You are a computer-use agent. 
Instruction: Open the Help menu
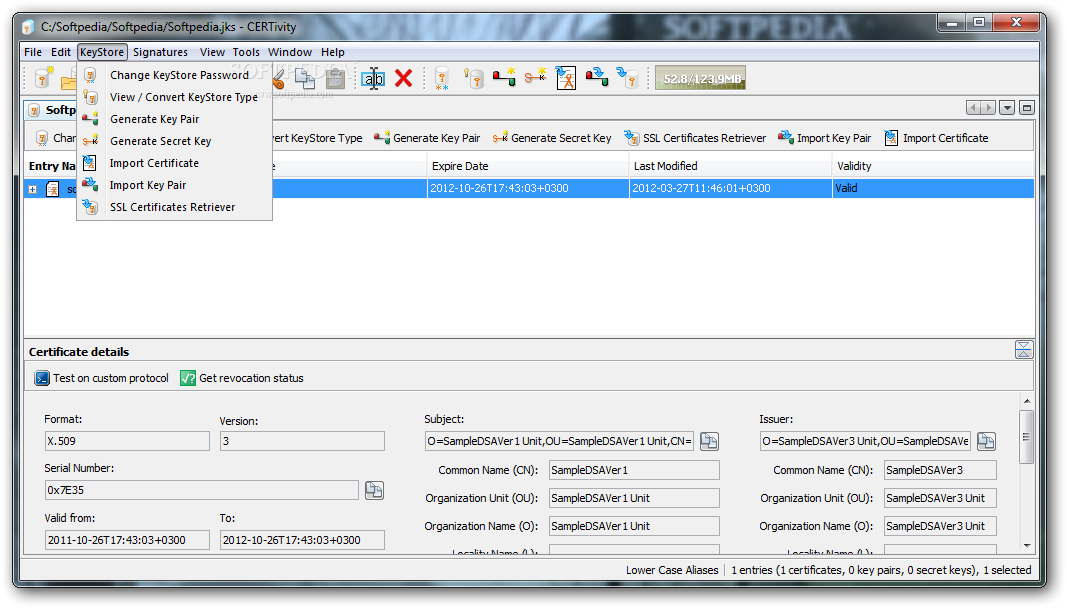[333, 52]
